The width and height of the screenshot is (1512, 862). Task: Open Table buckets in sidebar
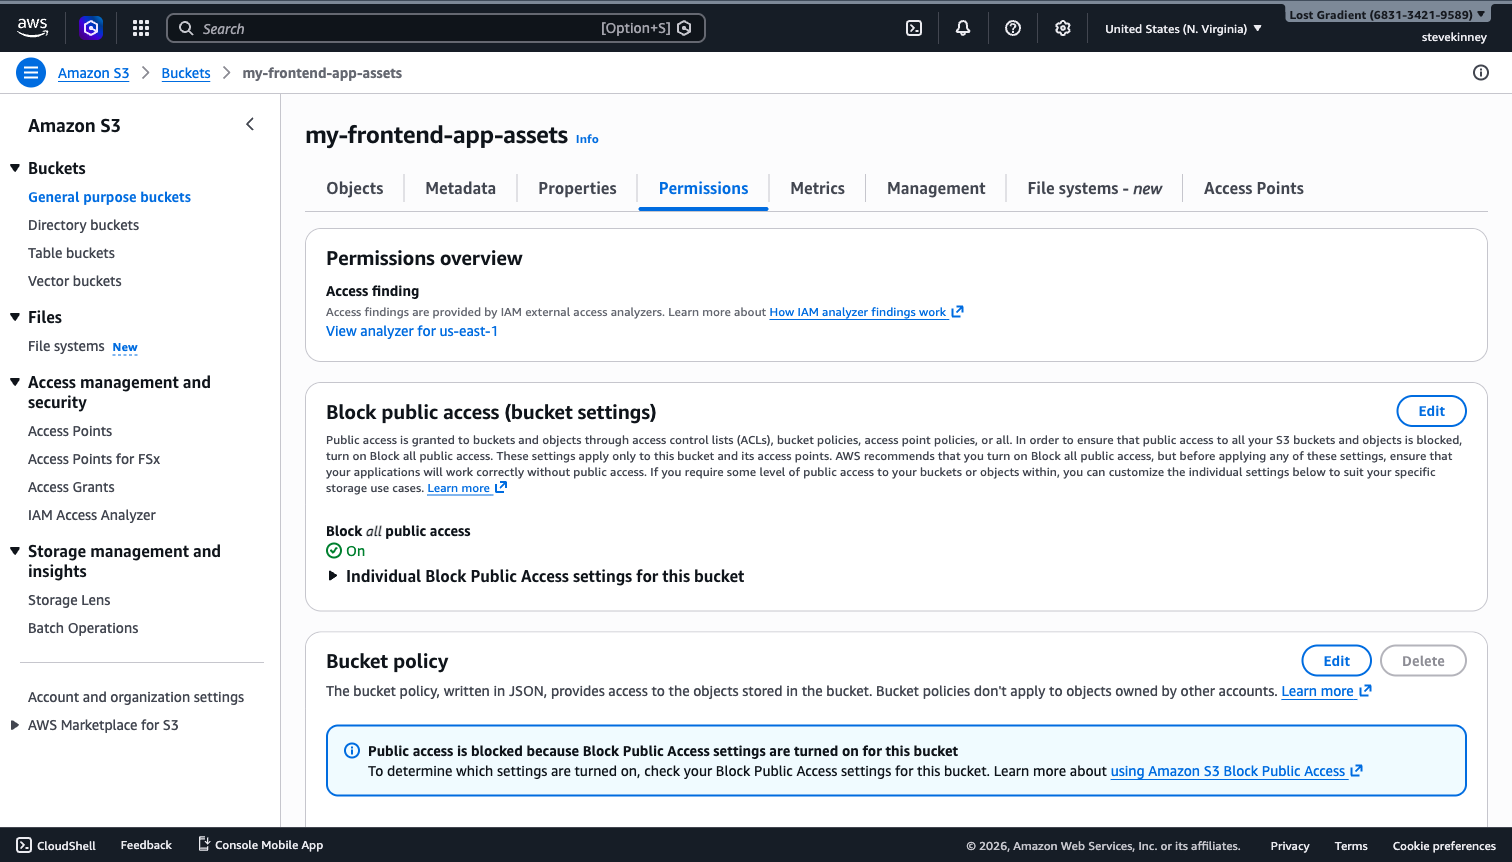71,253
